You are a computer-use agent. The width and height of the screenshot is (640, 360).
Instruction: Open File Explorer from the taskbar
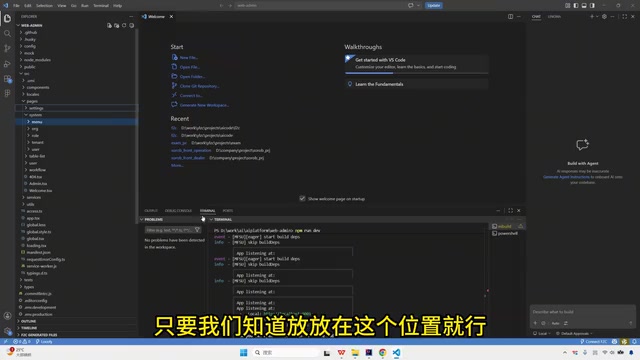(355, 353)
